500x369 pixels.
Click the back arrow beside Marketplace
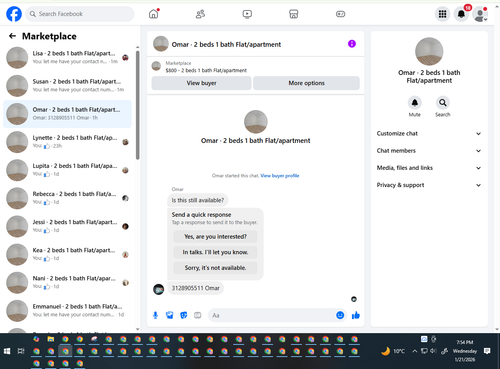coord(12,36)
